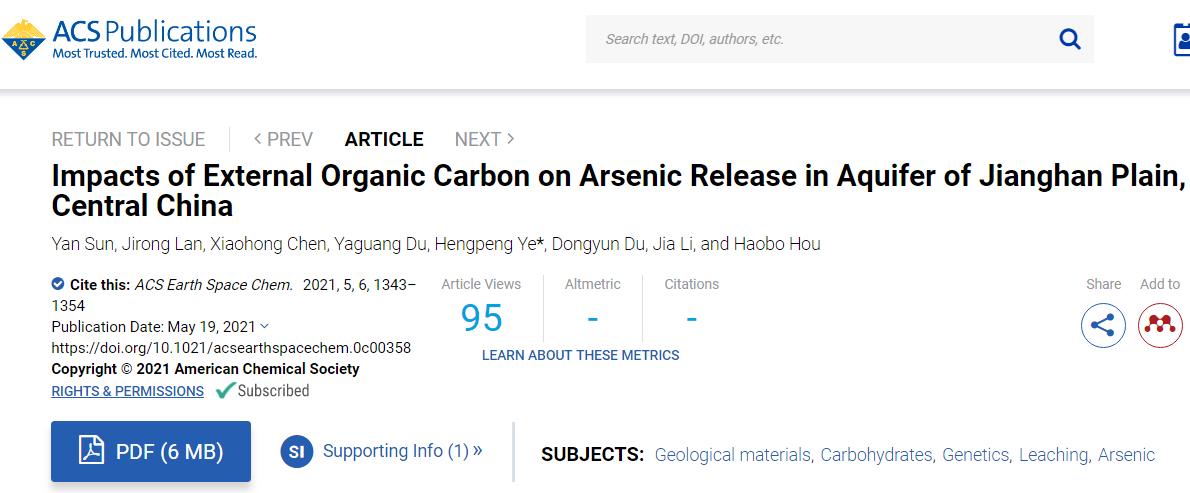Select the Arsenic subject link
This screenshot has width=1190, height=493.
(1126, 455)
